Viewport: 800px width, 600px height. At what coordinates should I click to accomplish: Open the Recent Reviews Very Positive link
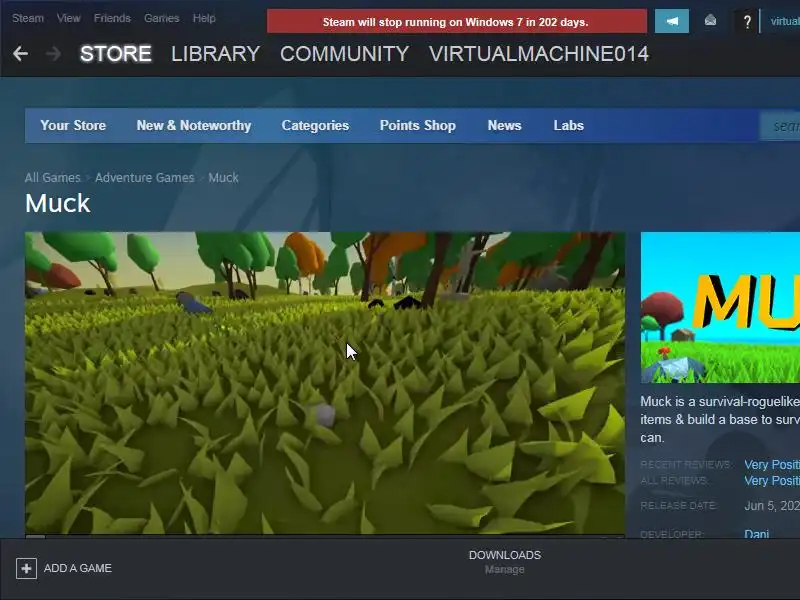(772, 464)
